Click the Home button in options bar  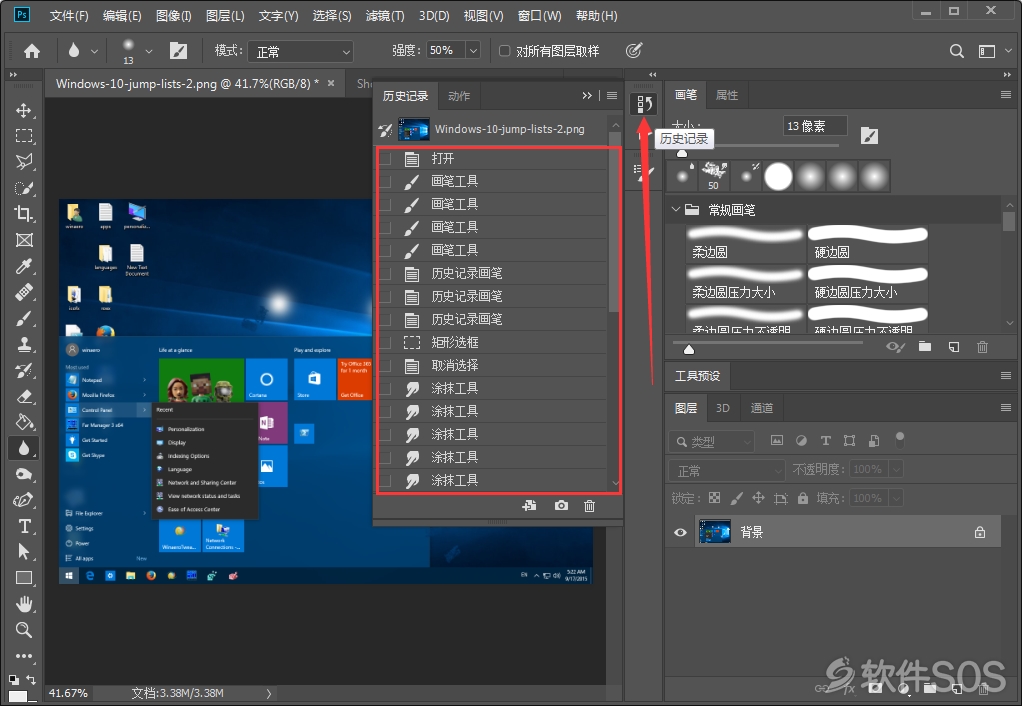[31, 51]
